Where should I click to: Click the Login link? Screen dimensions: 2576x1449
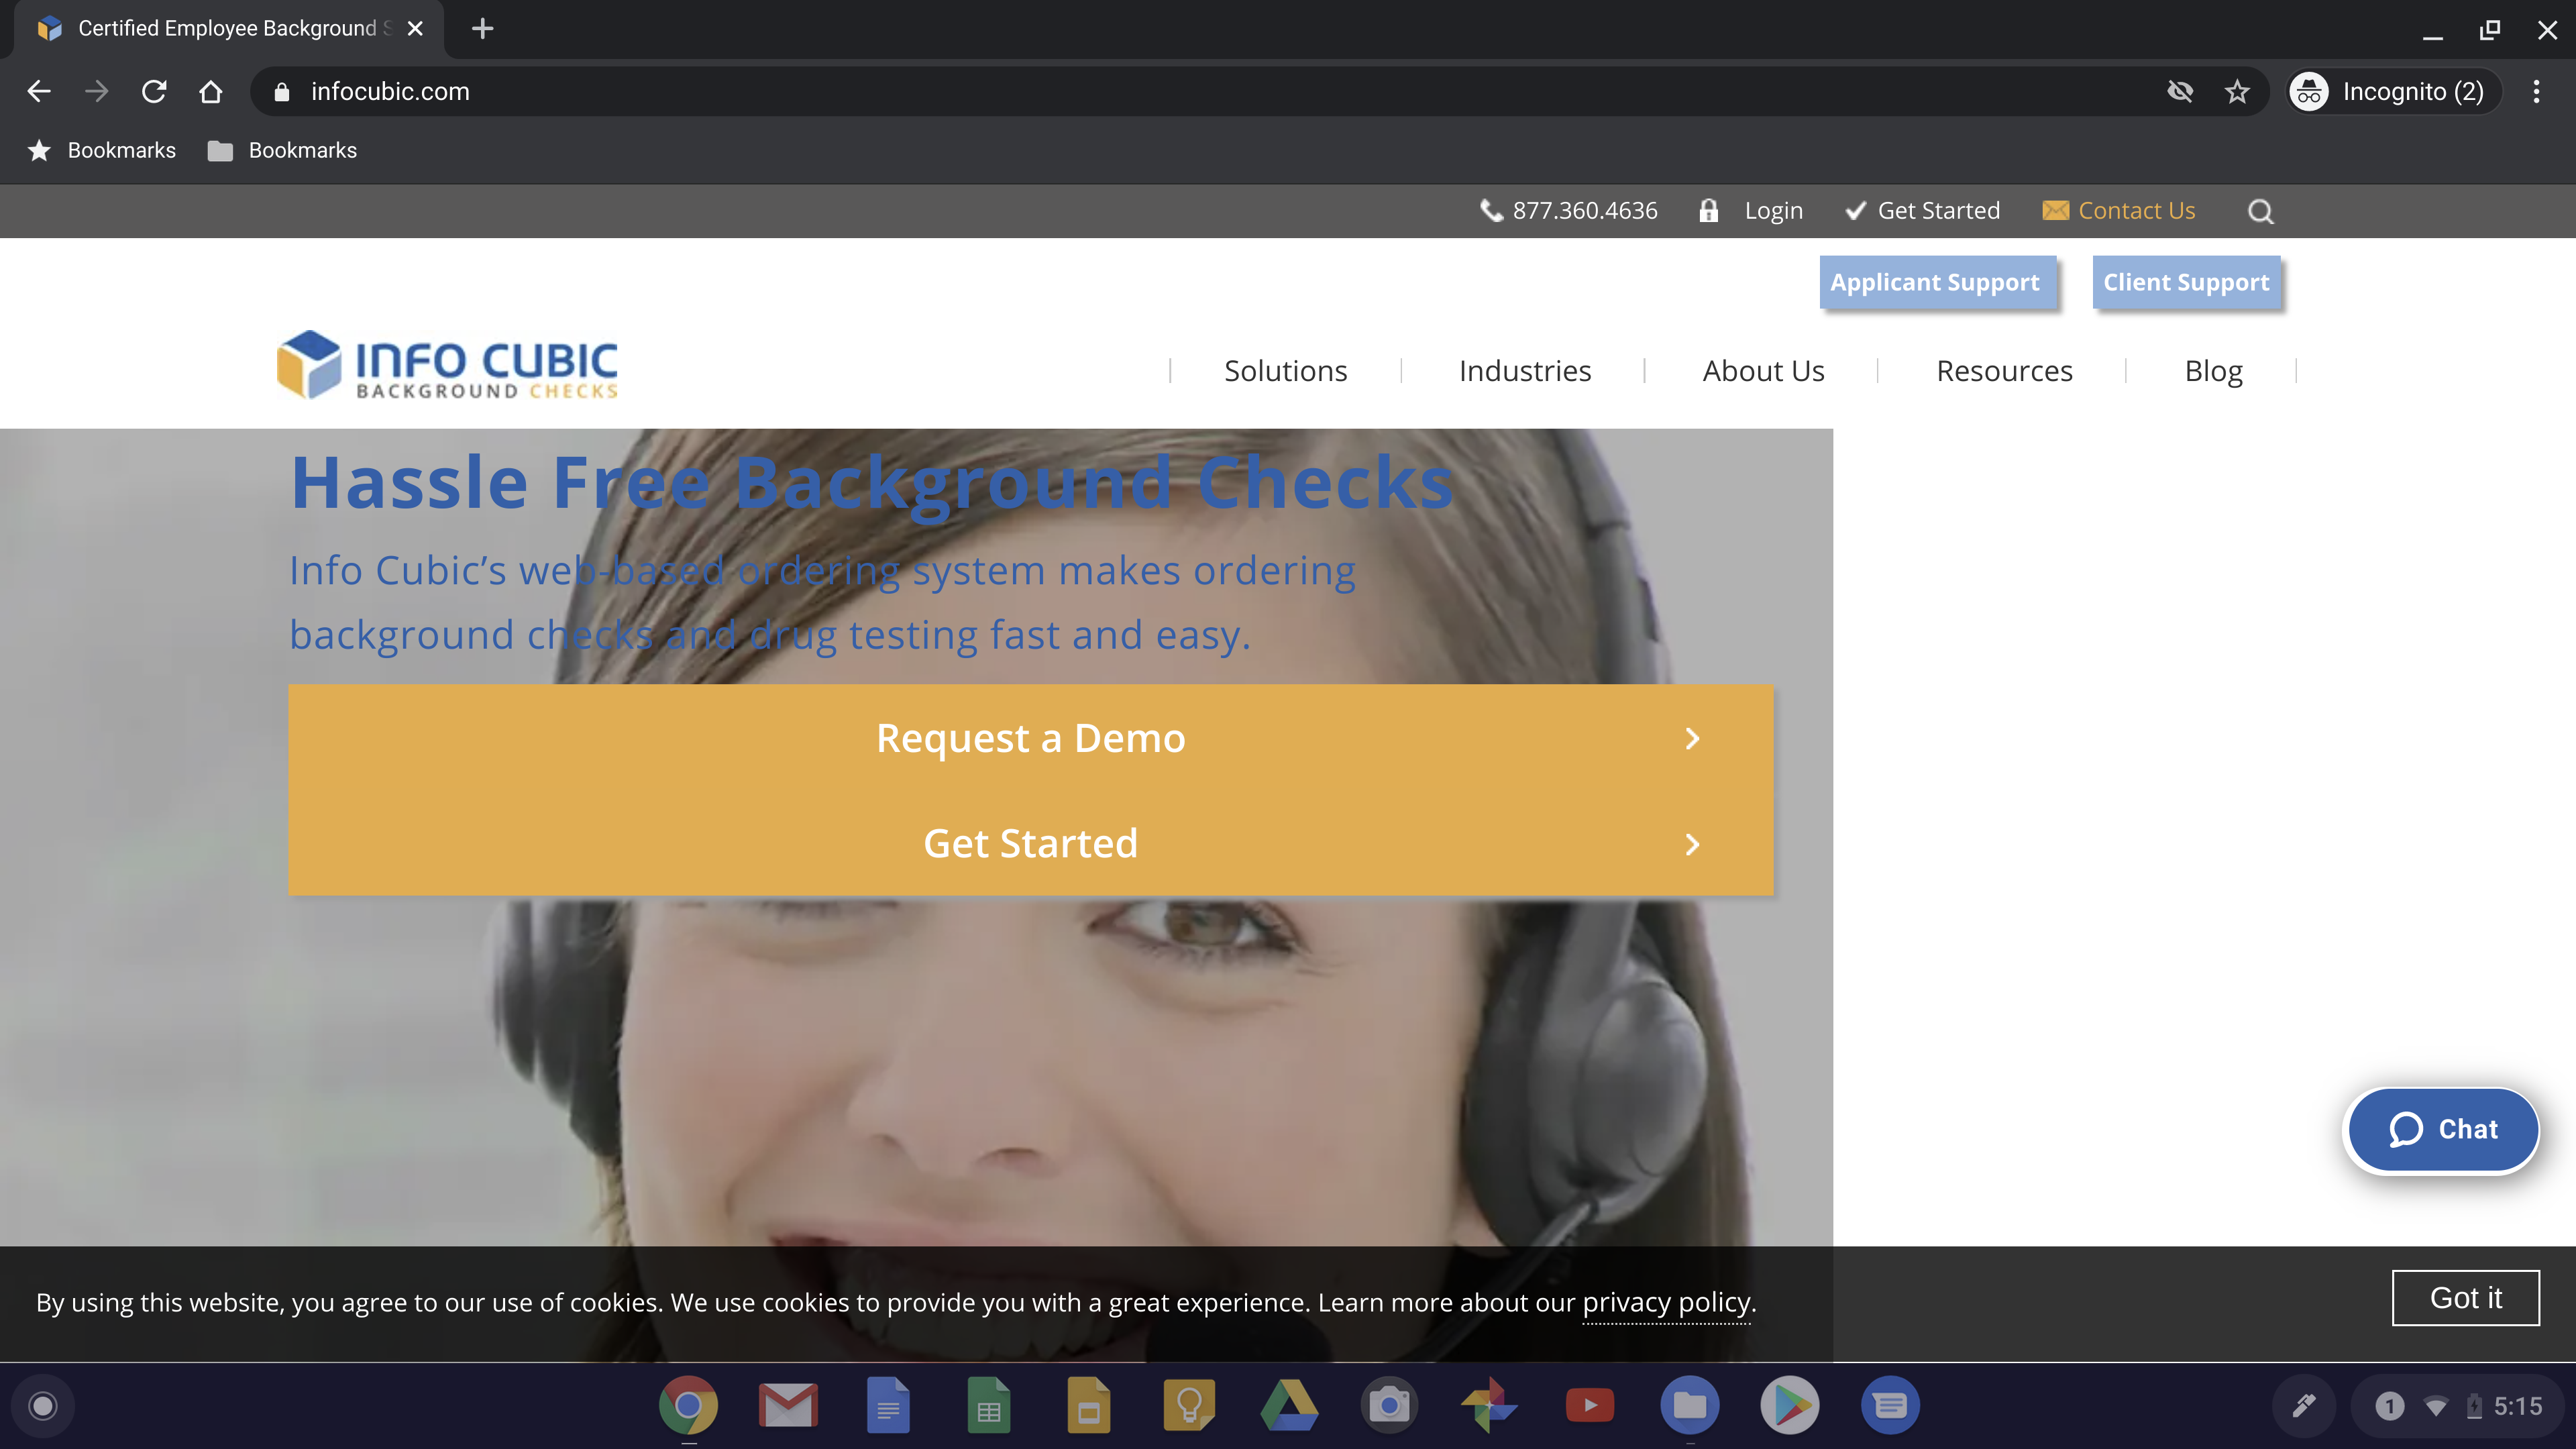click(1752, 211)
